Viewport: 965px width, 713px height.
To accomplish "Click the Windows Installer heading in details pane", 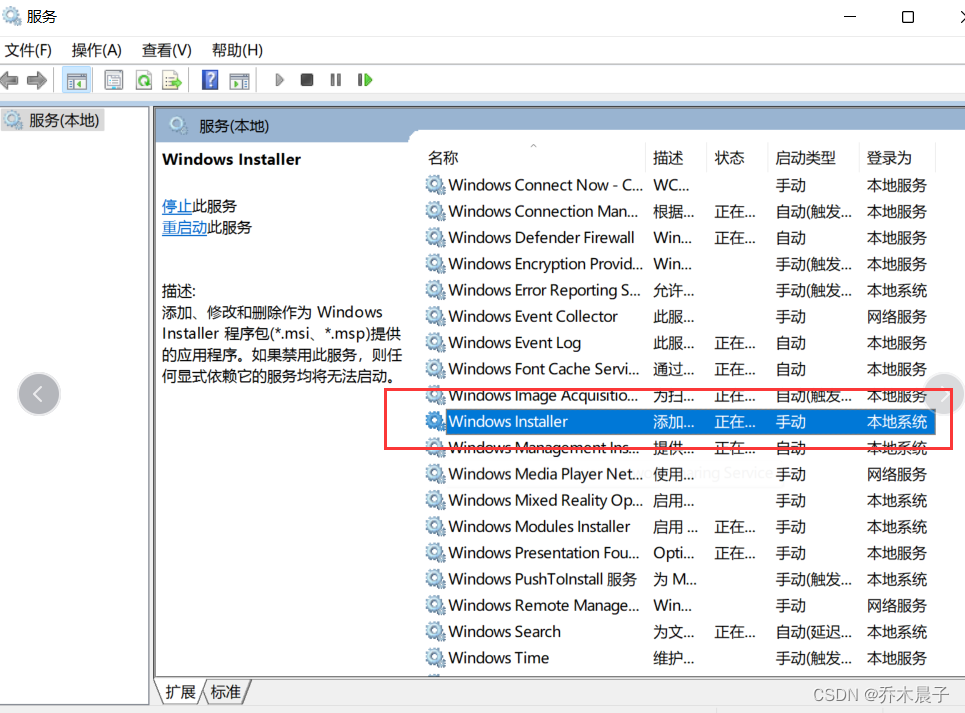I will pos(231,159).
